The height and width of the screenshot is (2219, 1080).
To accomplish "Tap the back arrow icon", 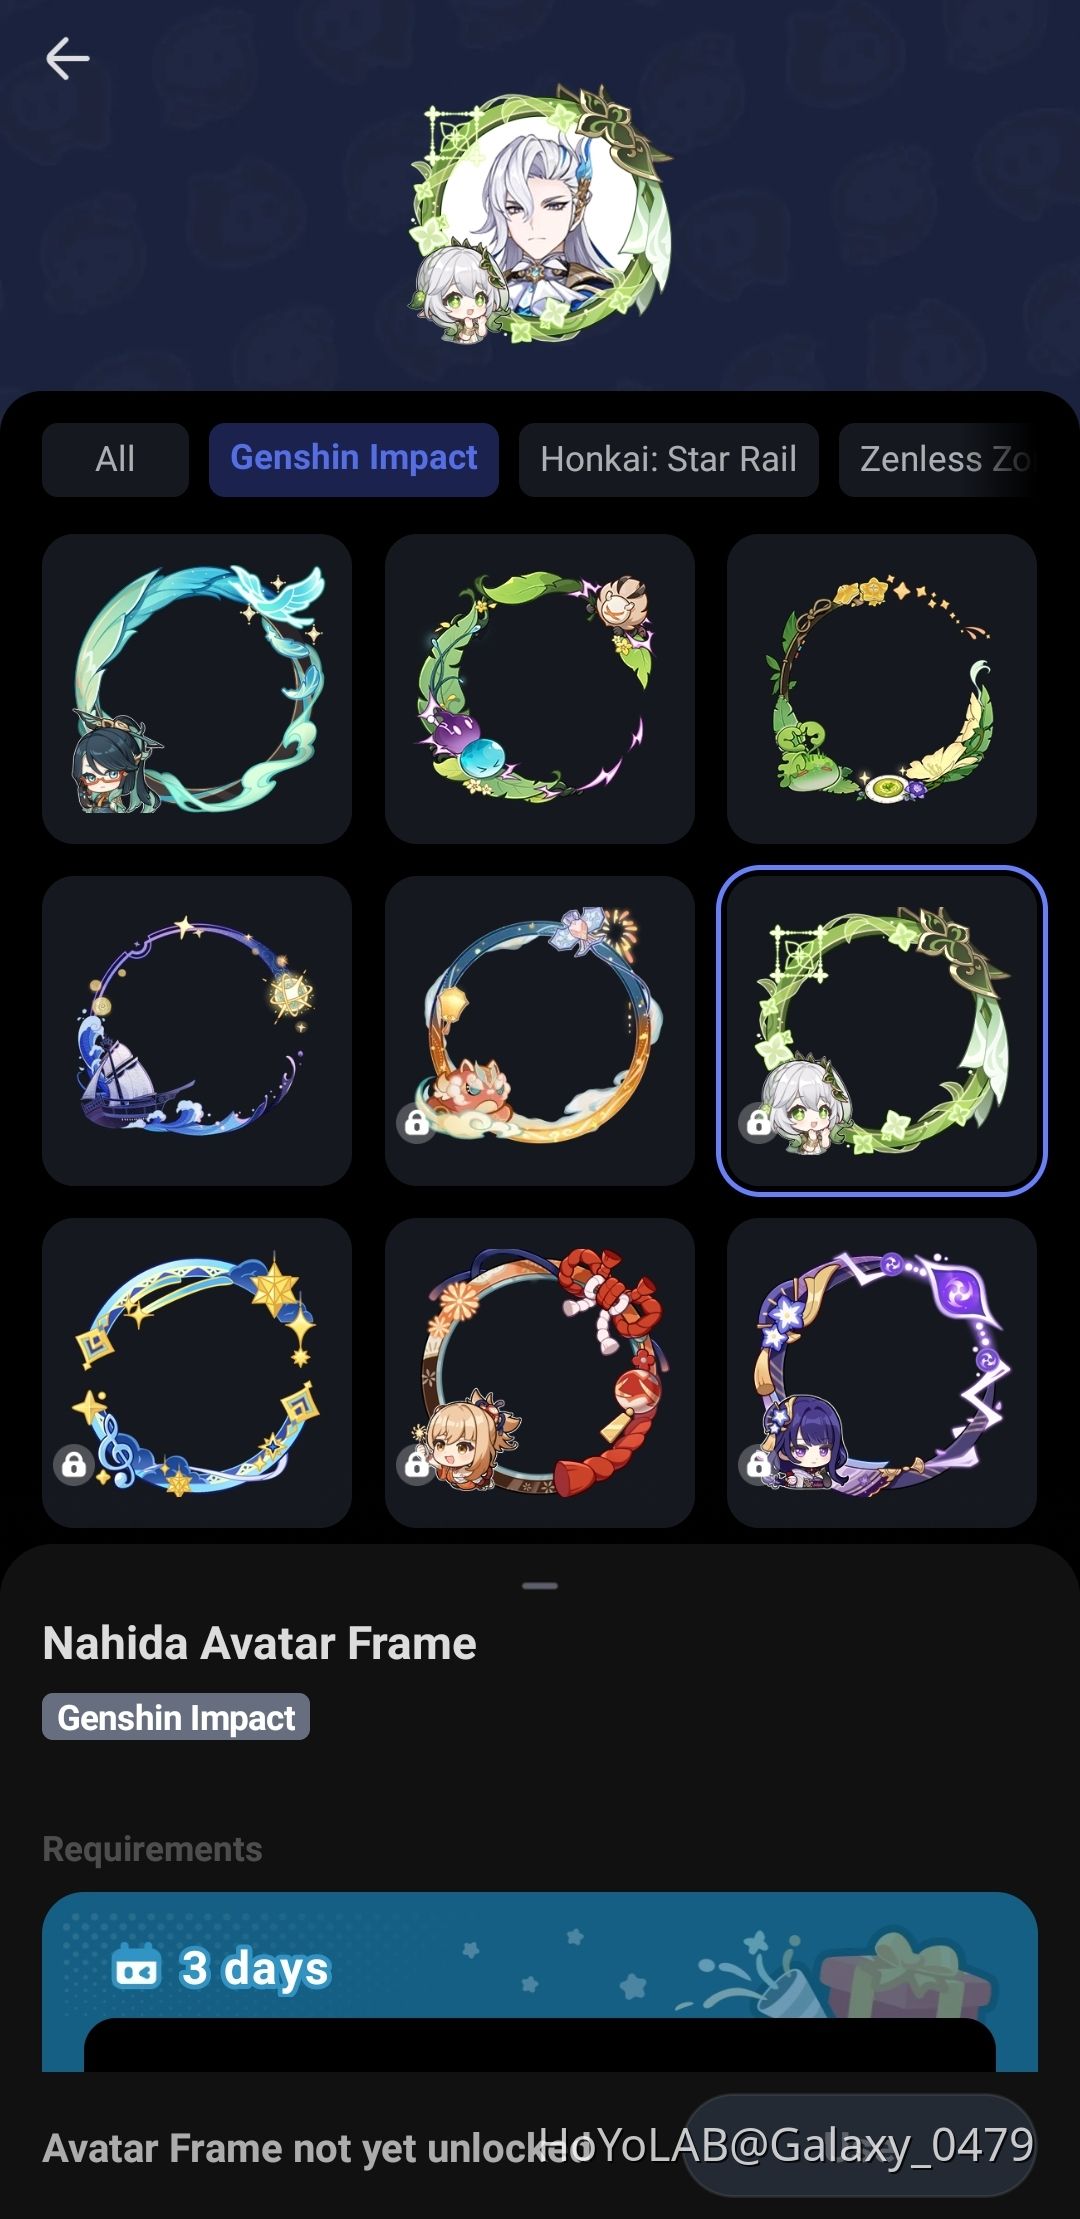I will (x=67, y=59).
